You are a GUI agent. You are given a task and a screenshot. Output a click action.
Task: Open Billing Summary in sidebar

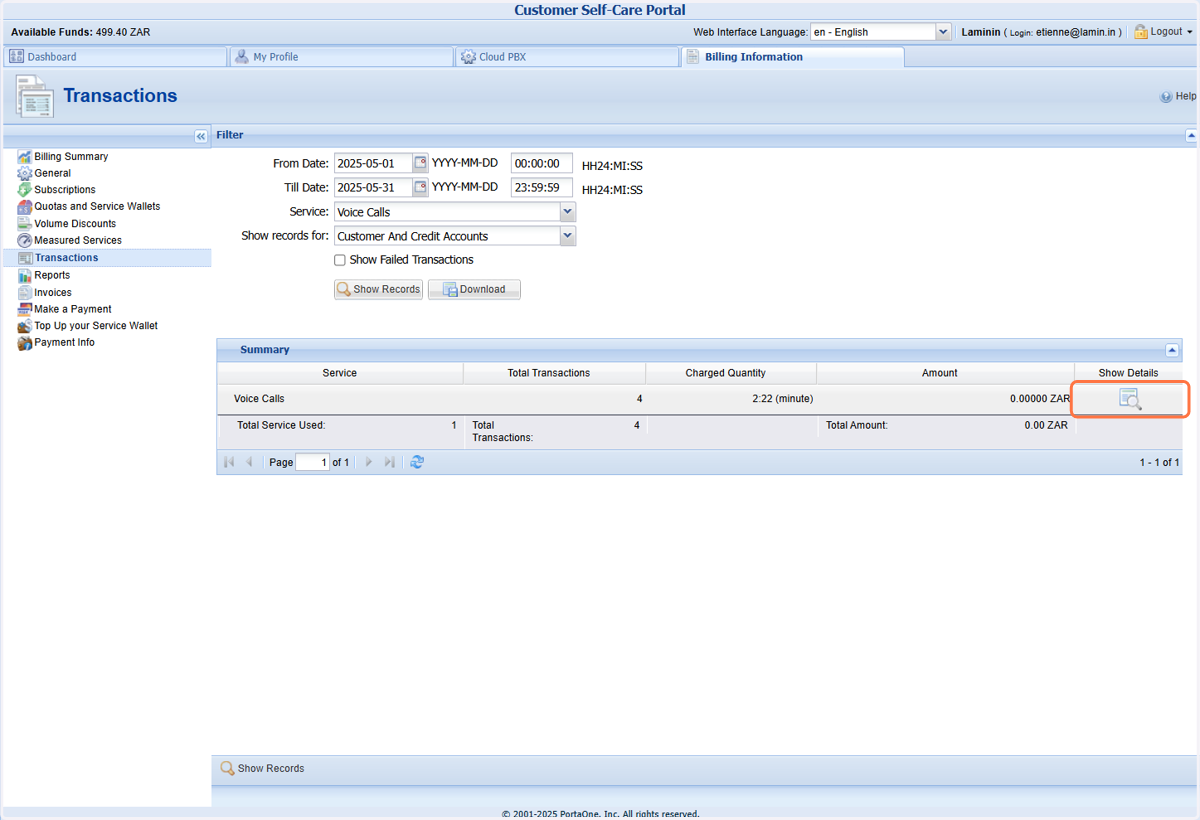click(71, 156)
